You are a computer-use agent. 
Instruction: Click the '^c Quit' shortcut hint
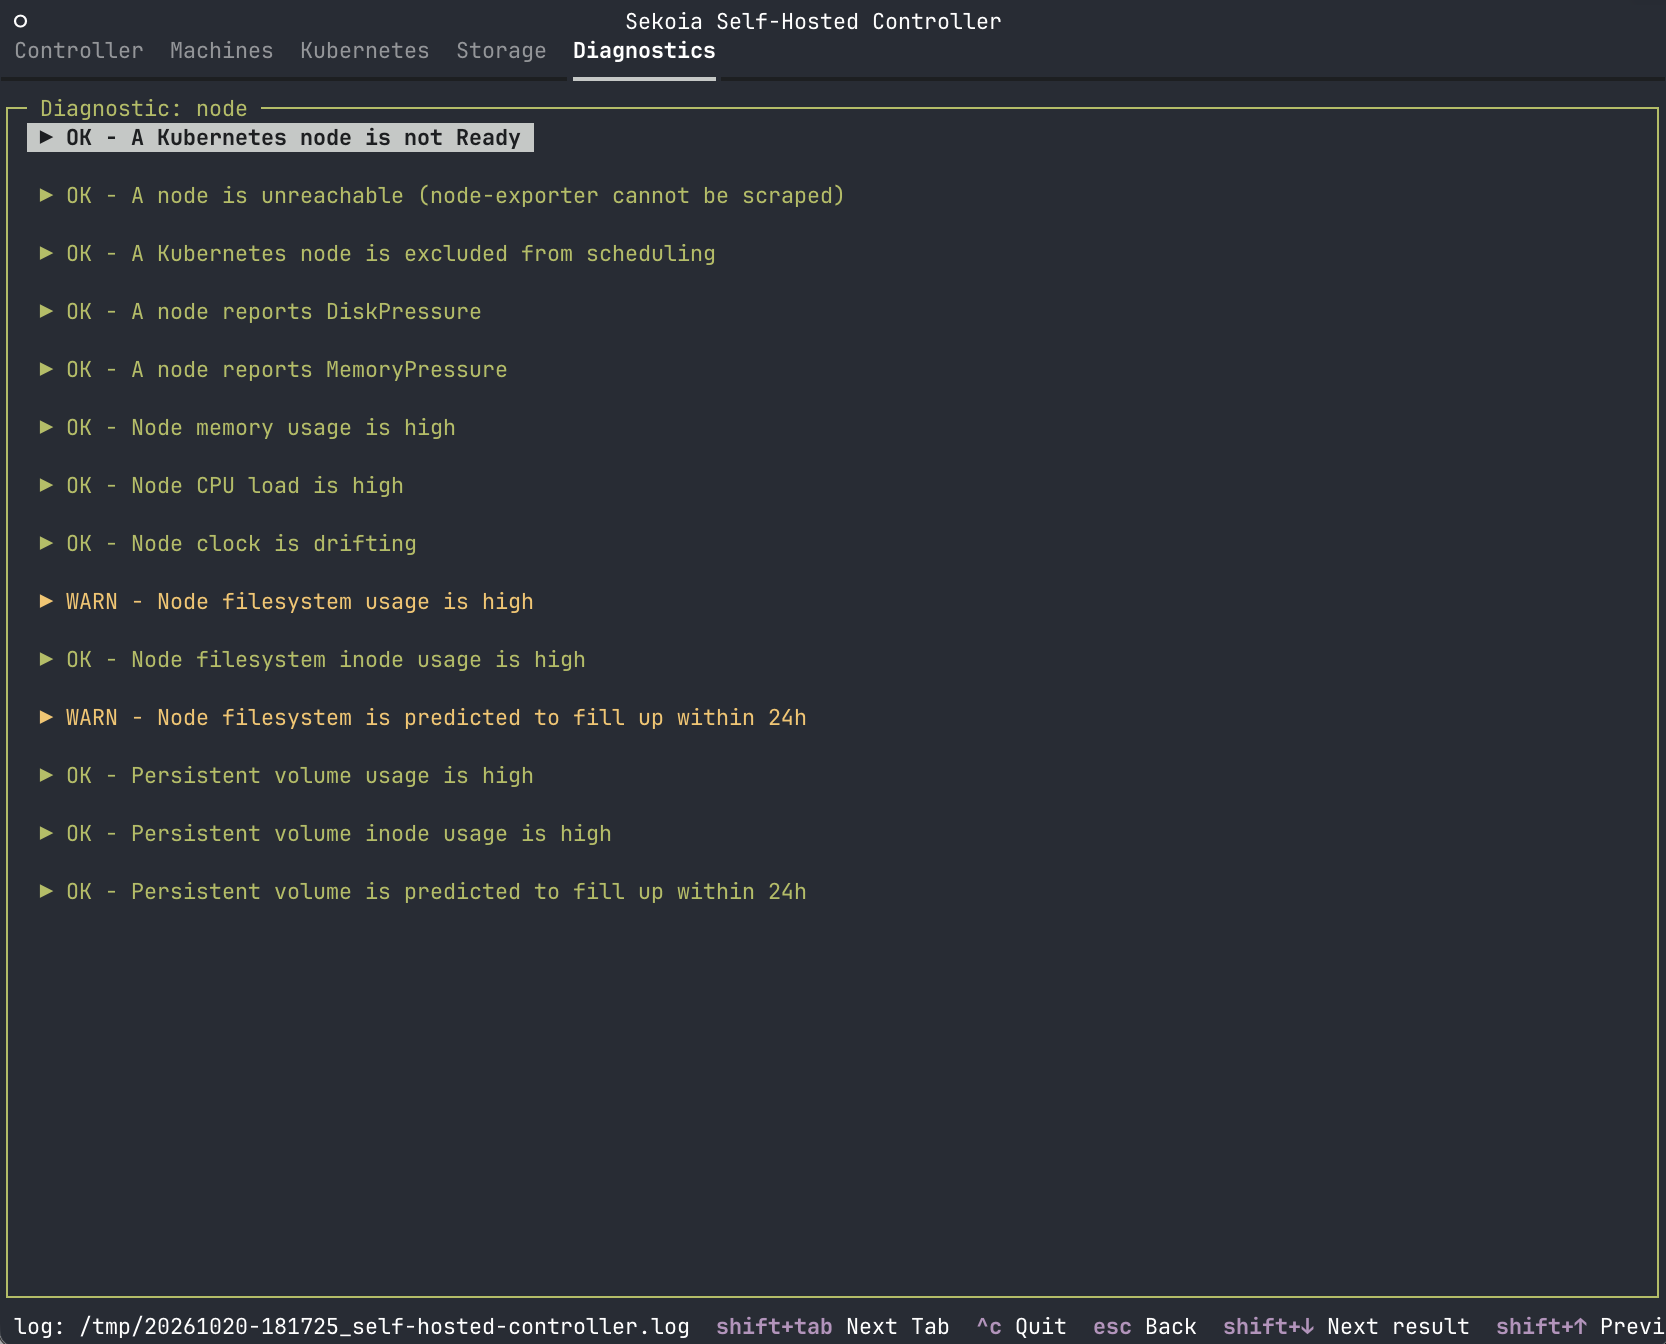(1021, 1327)
